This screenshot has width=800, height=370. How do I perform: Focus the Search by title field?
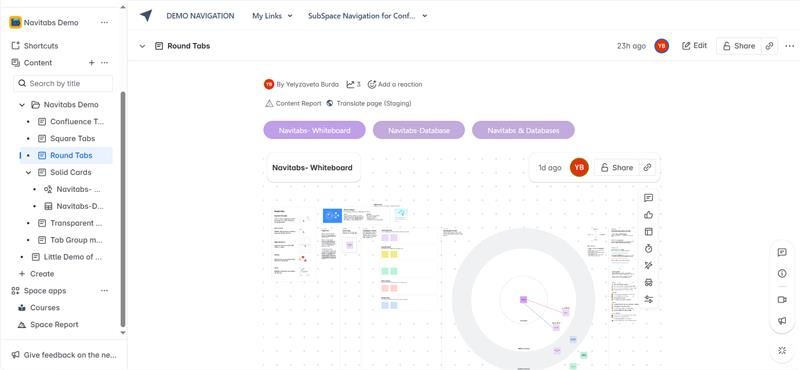(63, 83)
